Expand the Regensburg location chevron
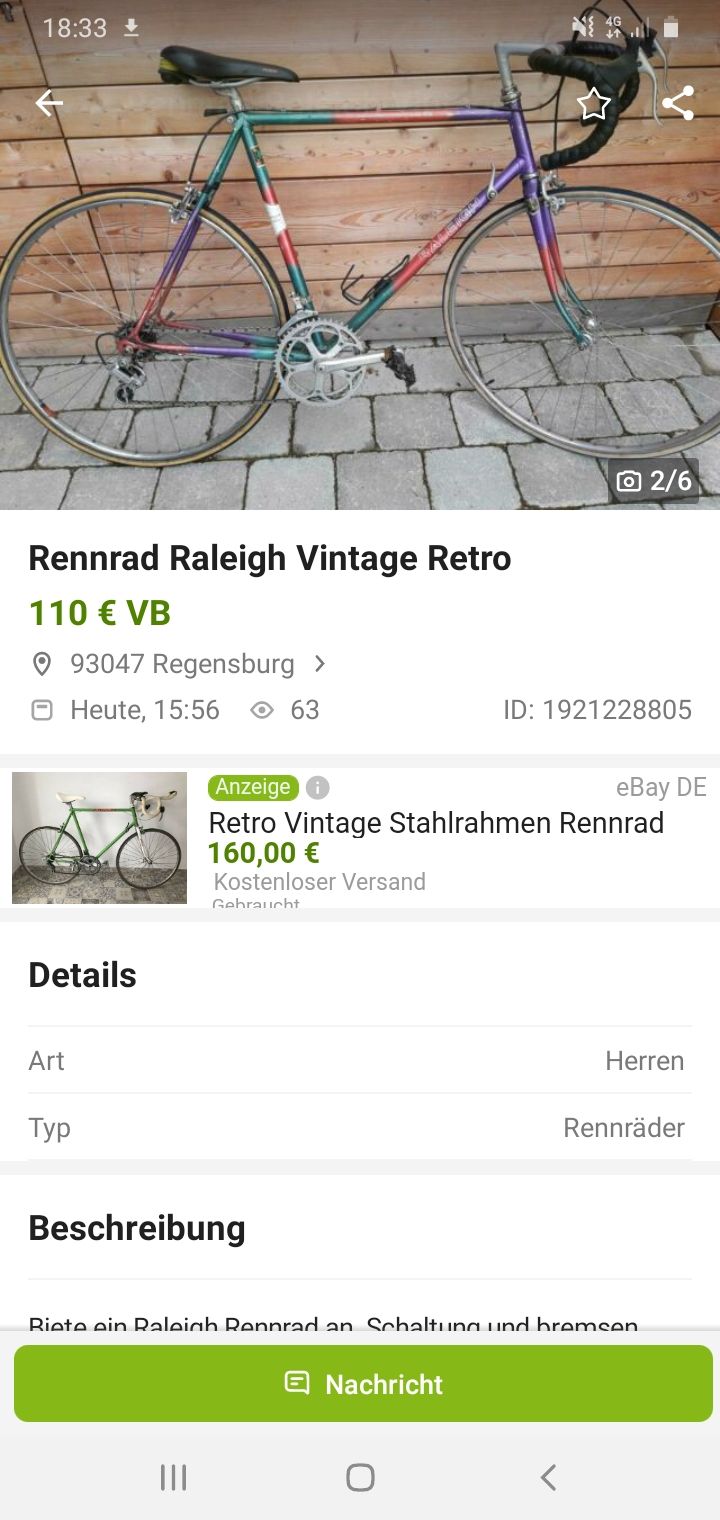This screenshot has width=720, height=1520. (320, 664)
